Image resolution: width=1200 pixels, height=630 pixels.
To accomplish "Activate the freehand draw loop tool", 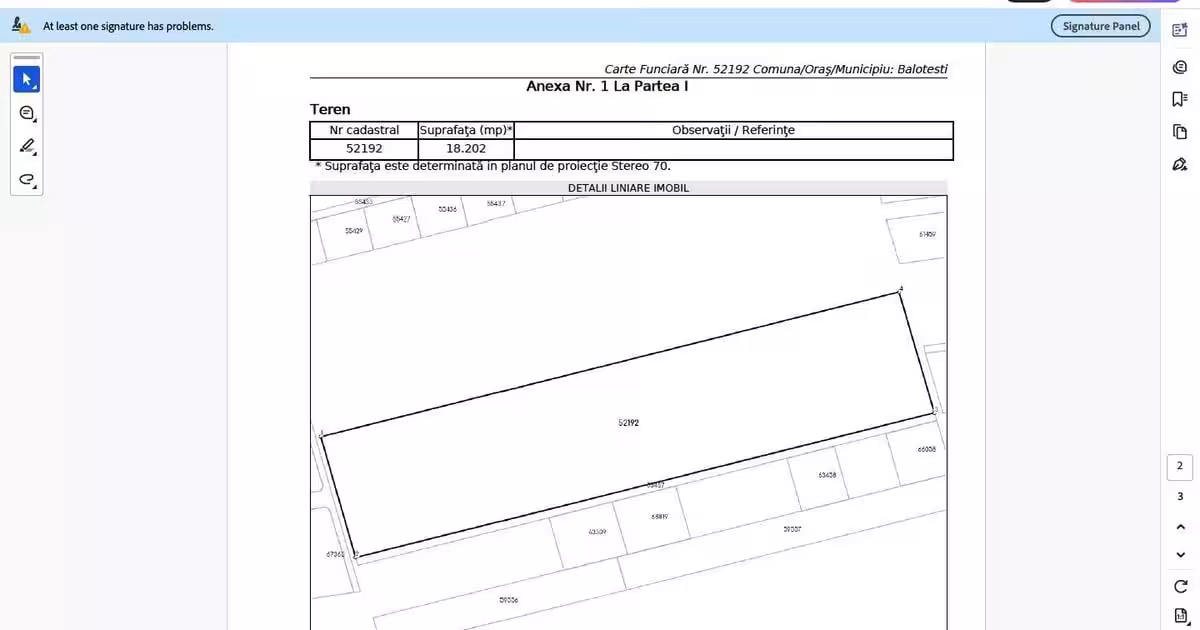I will 27,180.
